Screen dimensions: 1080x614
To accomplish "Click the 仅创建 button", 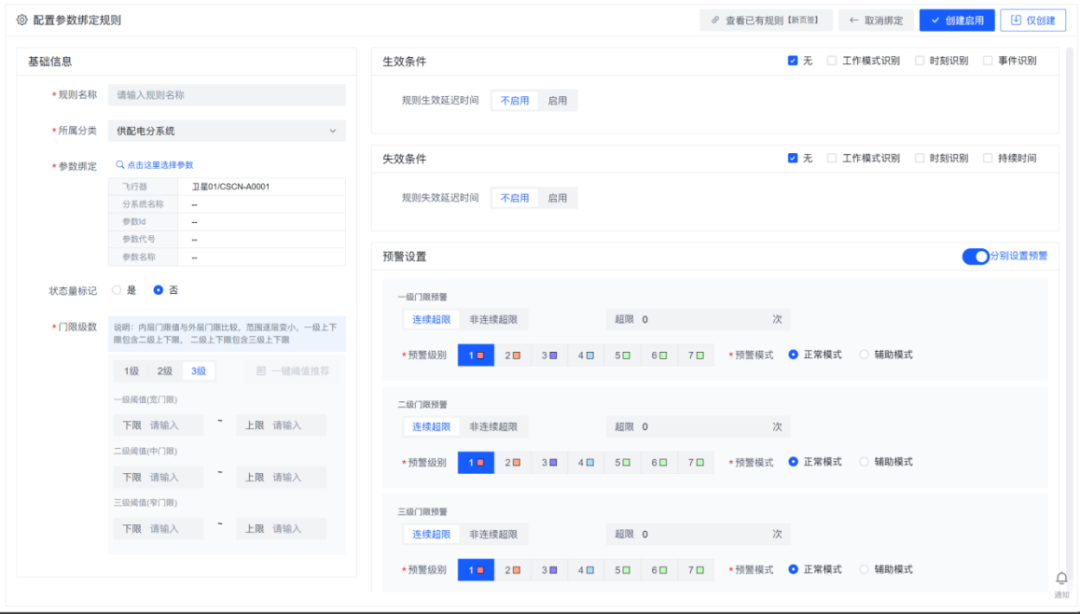I will point(1032,20).
